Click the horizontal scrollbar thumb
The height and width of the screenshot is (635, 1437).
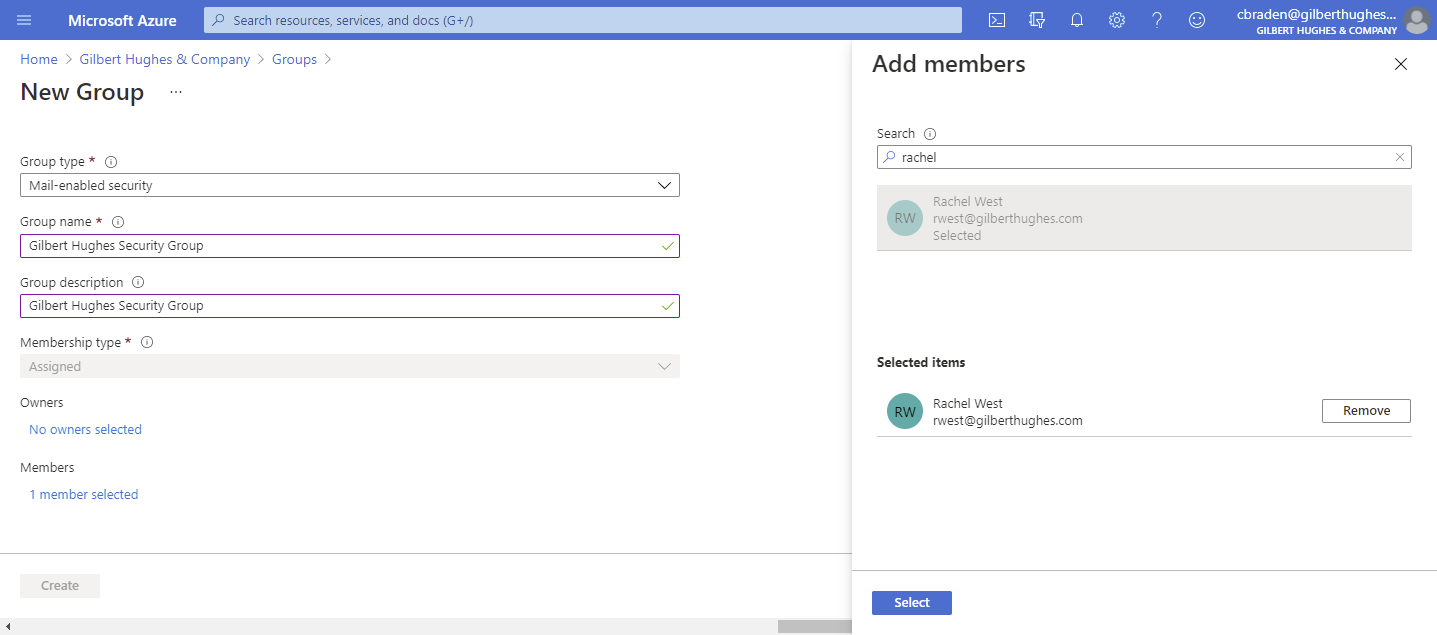point(815,627)
